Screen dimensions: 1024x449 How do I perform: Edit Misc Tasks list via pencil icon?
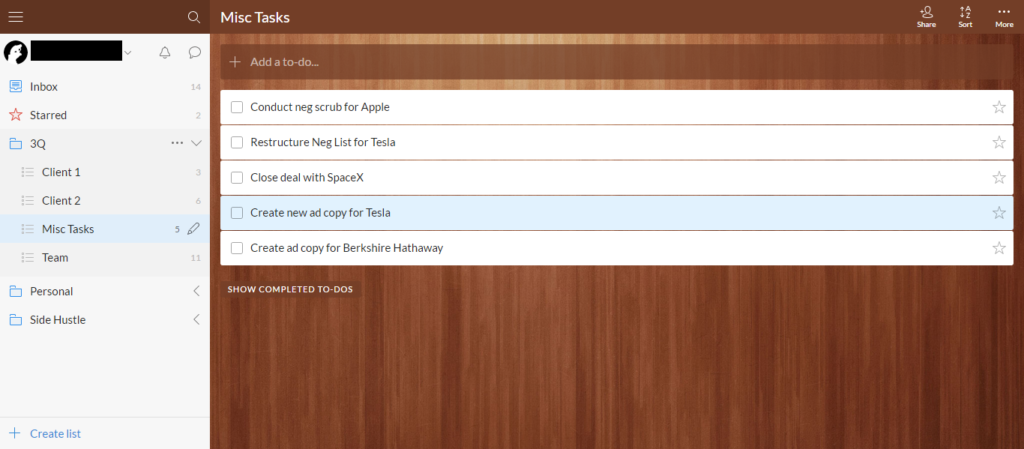(x=193, y=229)
